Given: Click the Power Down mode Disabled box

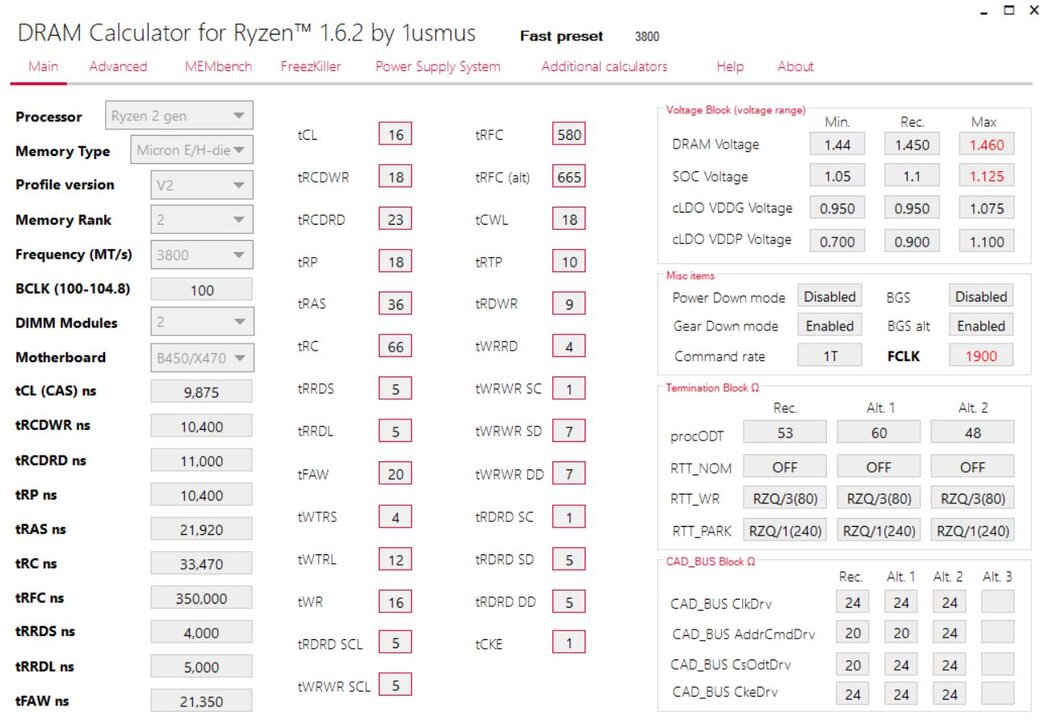Looking at the screenshot, I should click(829, 296).
